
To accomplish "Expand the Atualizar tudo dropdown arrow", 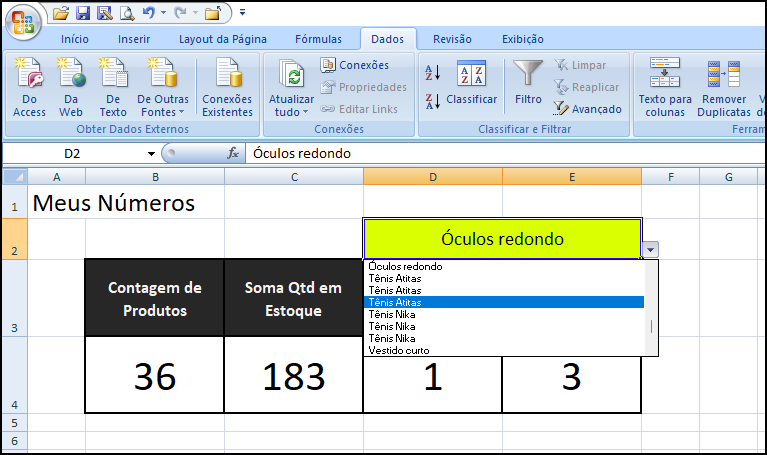I will pyautogui.click(x=305, y=113).
